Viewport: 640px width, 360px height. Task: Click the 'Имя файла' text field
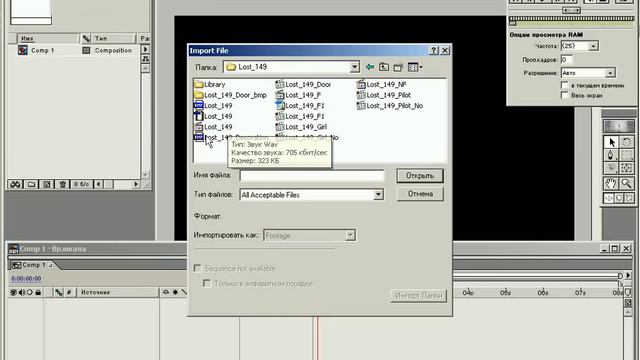(x=312, y=176)
